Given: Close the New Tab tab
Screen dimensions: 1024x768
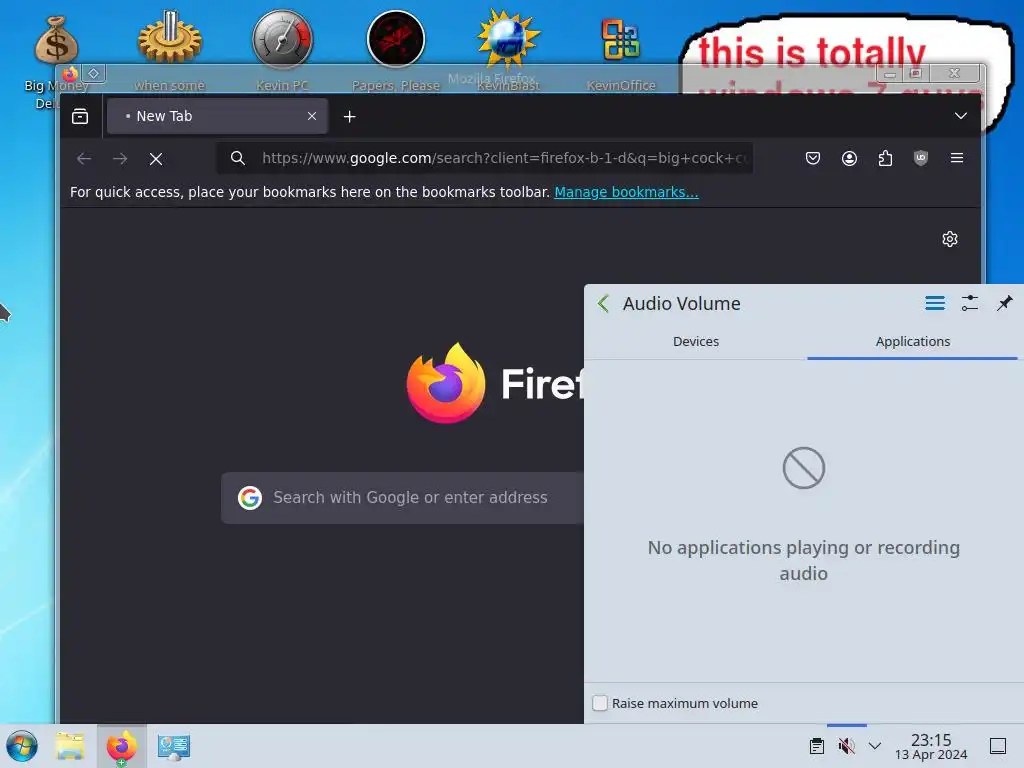Looking at the screenshot, I should point(312,116).
